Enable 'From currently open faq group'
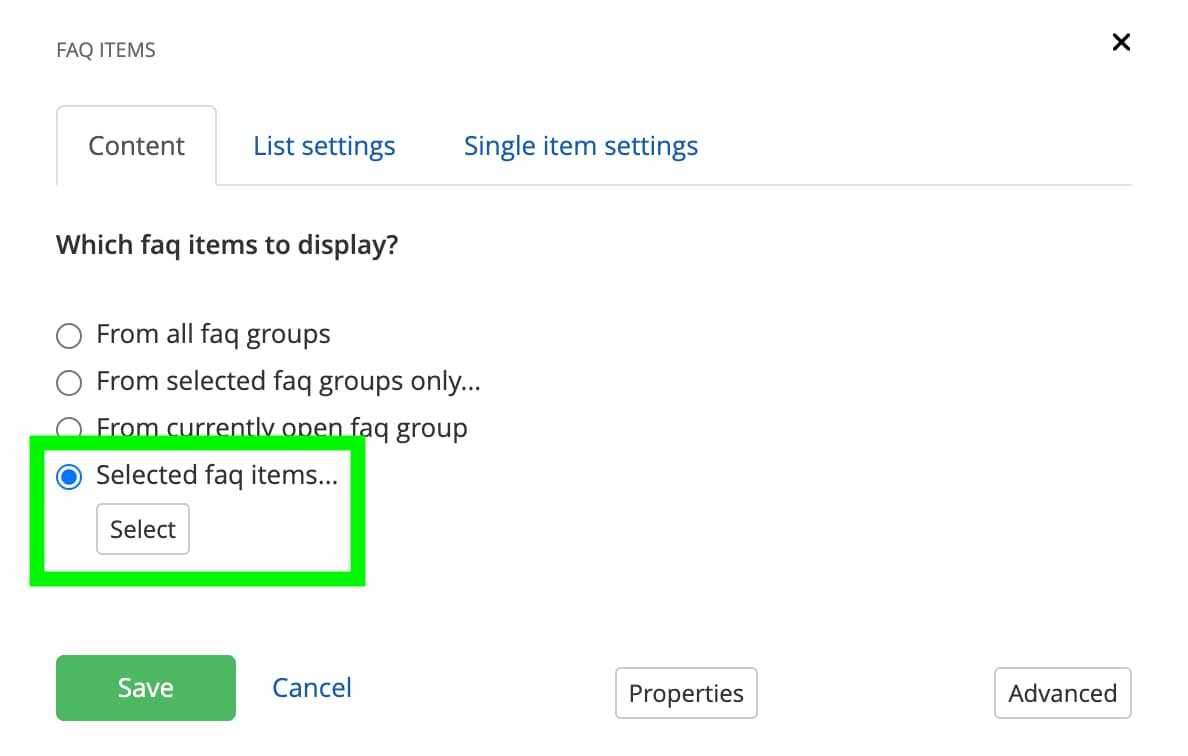Image resolution: width=1188 pixels, height=756 pixels. [69, 428]
